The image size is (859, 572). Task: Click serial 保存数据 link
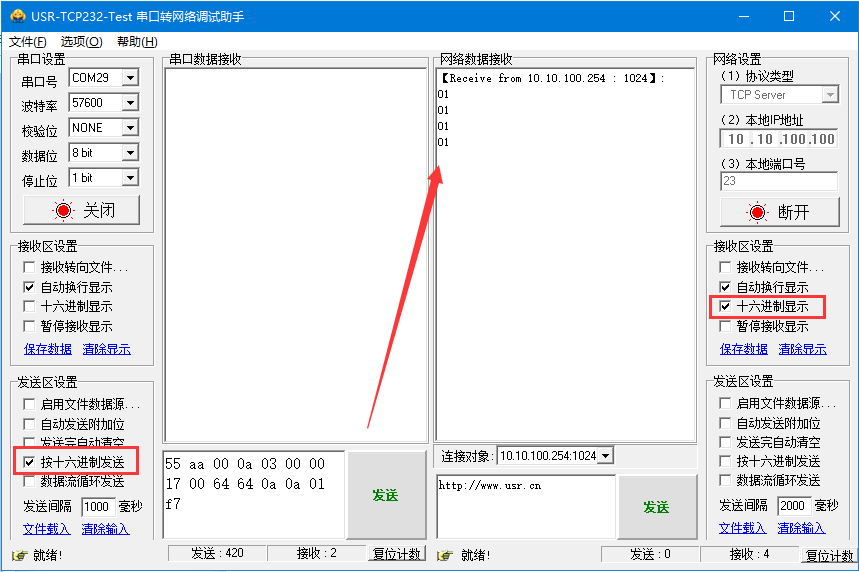point(48,349)
